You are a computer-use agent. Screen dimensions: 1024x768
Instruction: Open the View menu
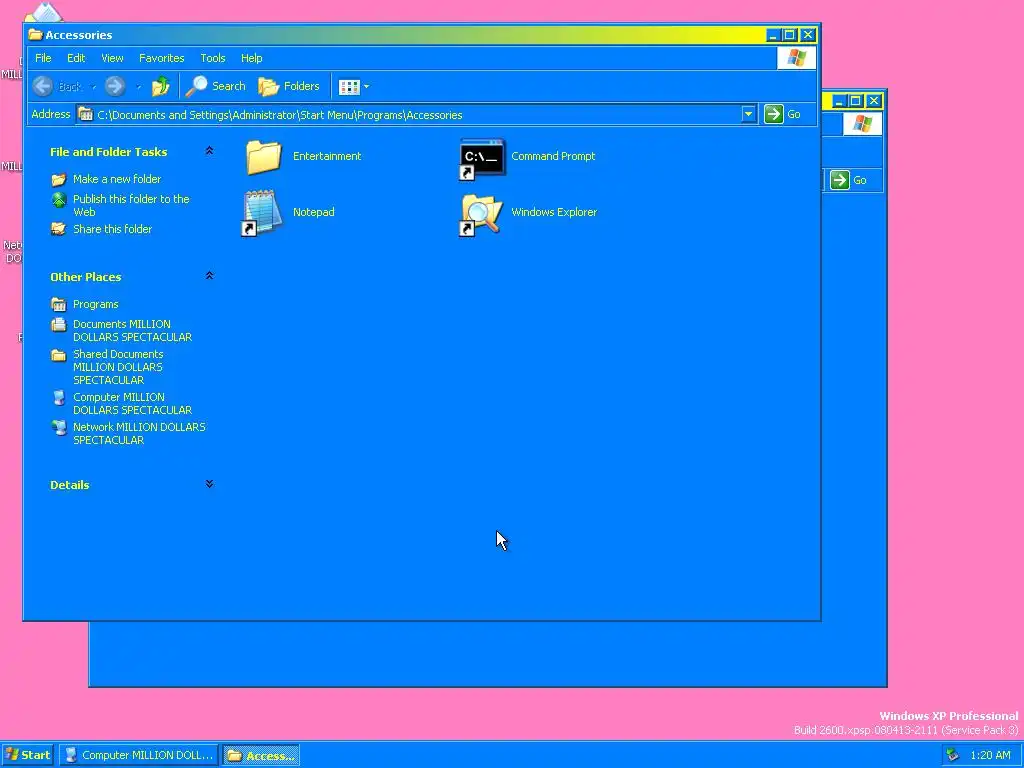112,58
